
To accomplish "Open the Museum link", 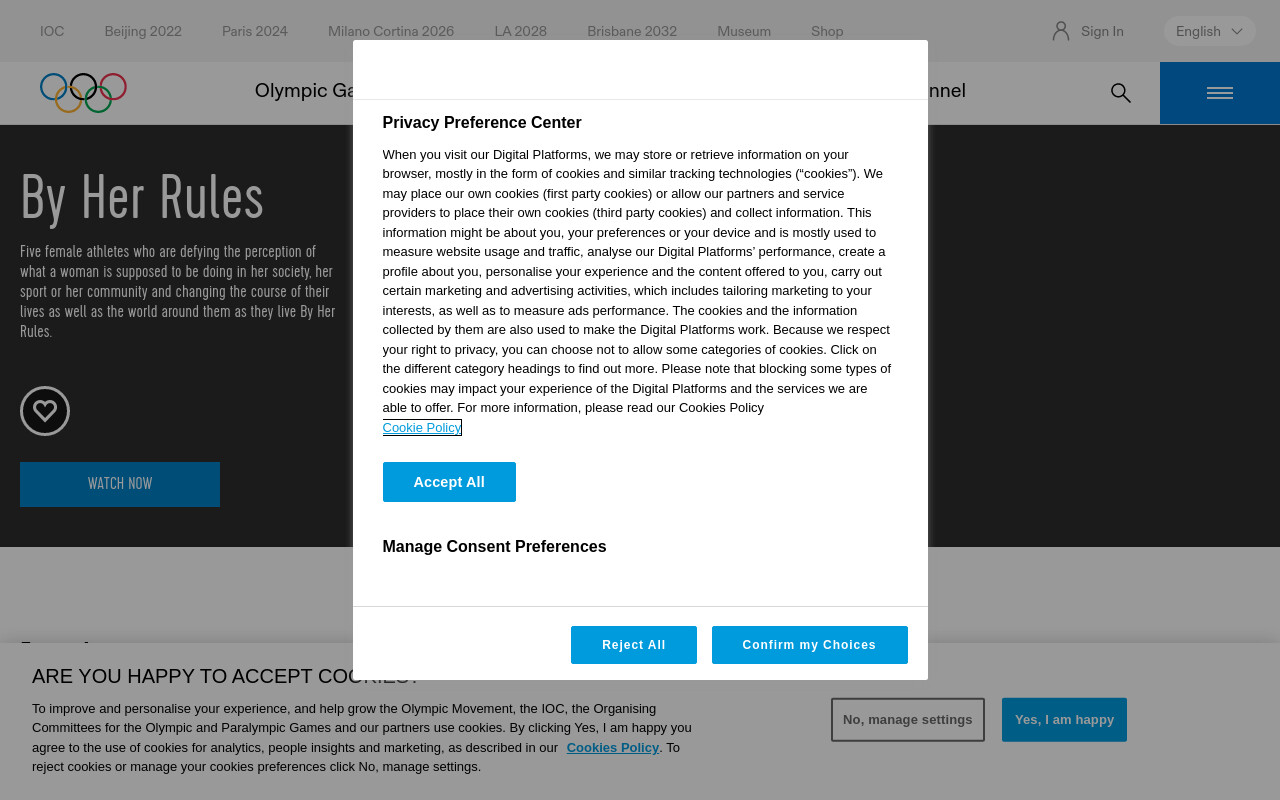I will click(744, 31).
